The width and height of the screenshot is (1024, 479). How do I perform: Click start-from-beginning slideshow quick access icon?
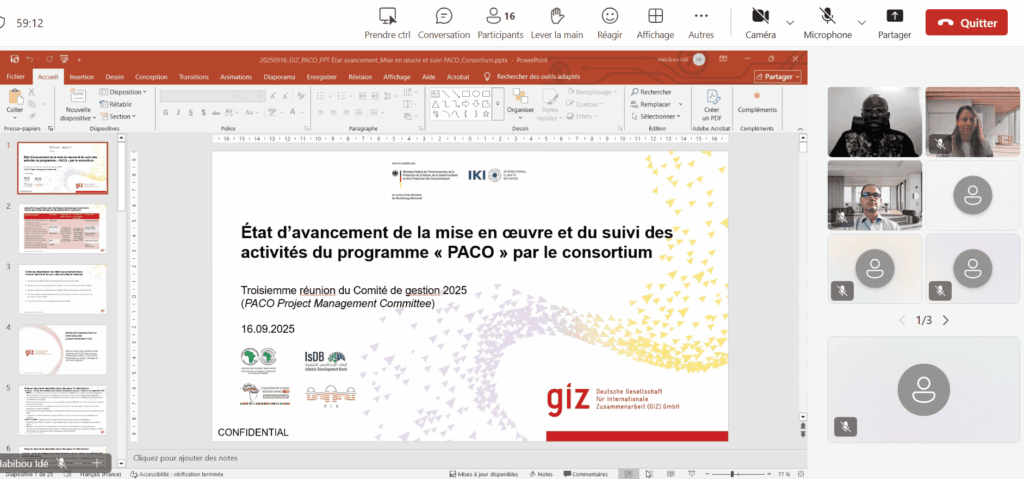63,59
